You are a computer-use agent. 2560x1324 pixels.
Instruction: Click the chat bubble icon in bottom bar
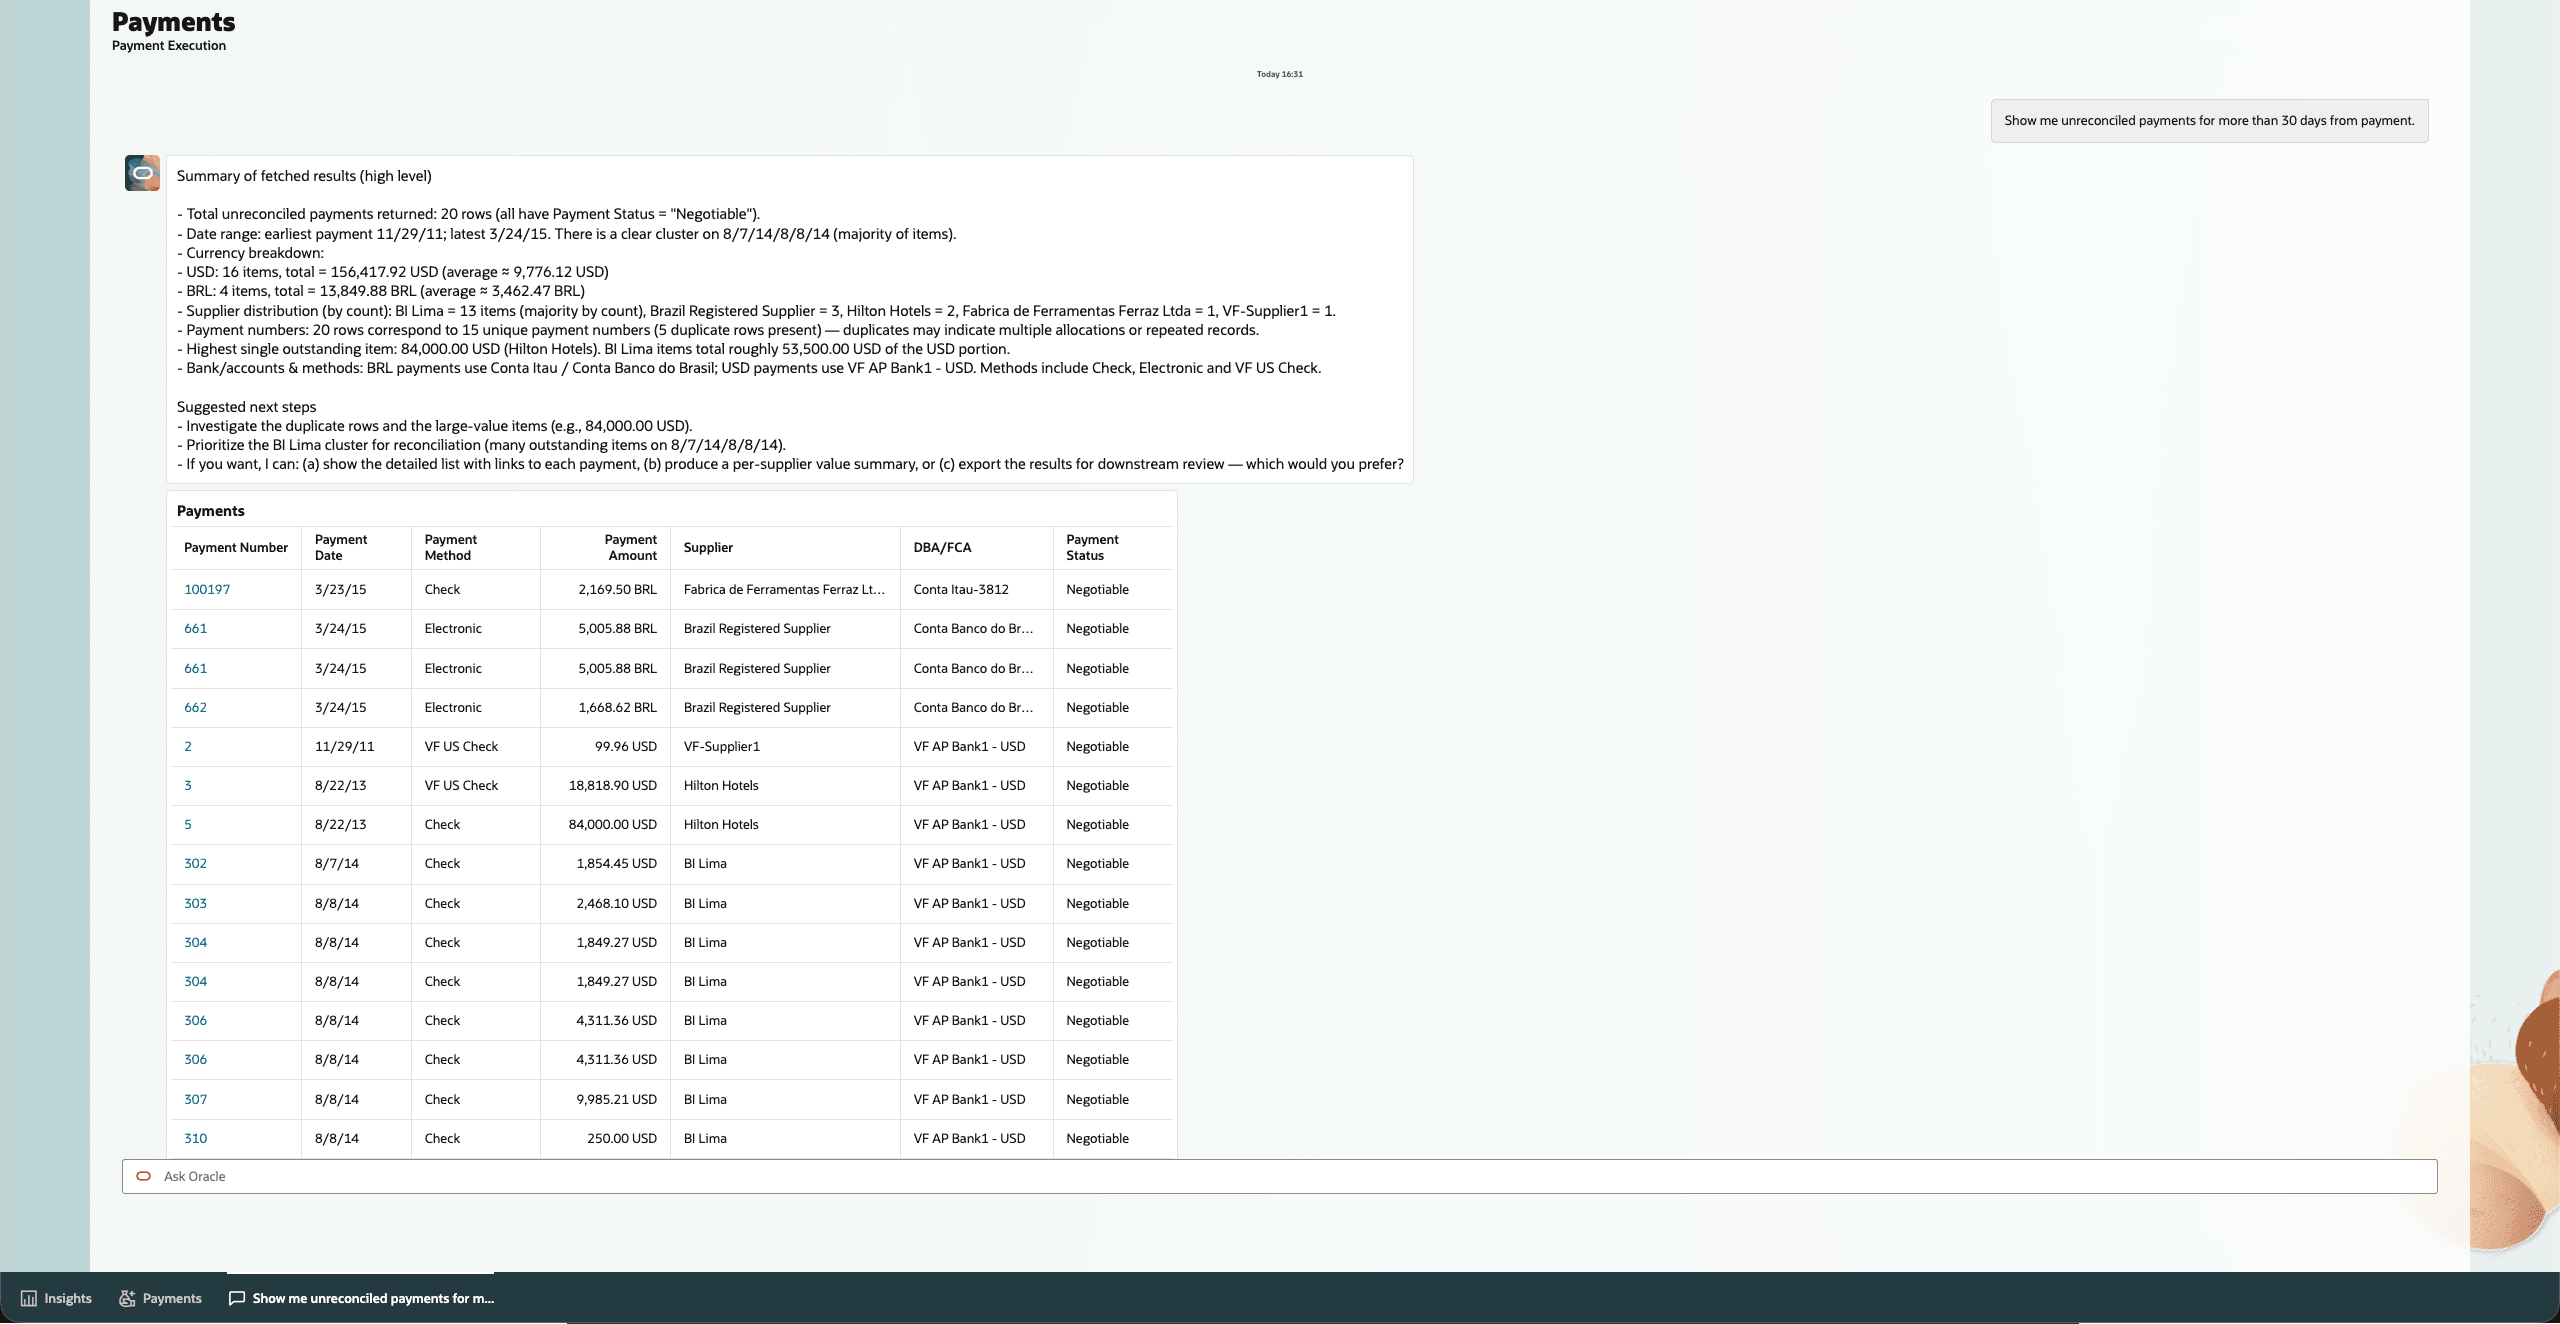coord(237,1298)
